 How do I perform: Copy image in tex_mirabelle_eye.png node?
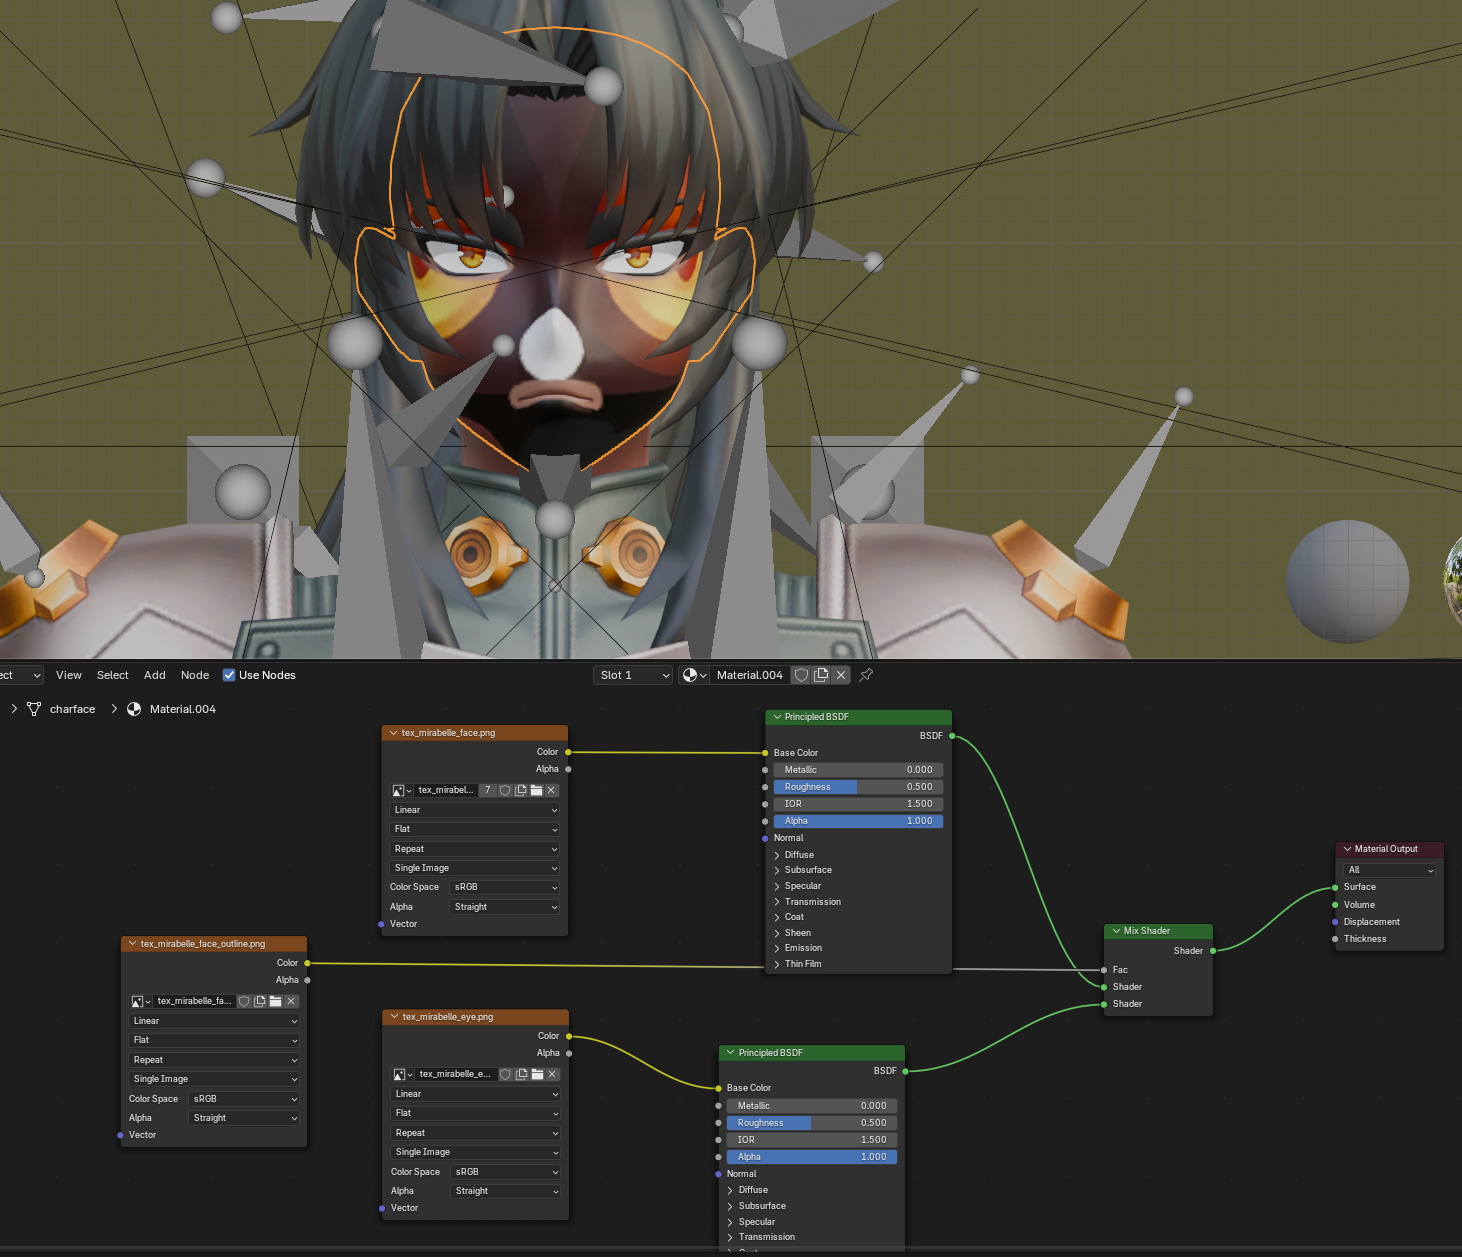pyautogui.click(x=521, y=1074)
